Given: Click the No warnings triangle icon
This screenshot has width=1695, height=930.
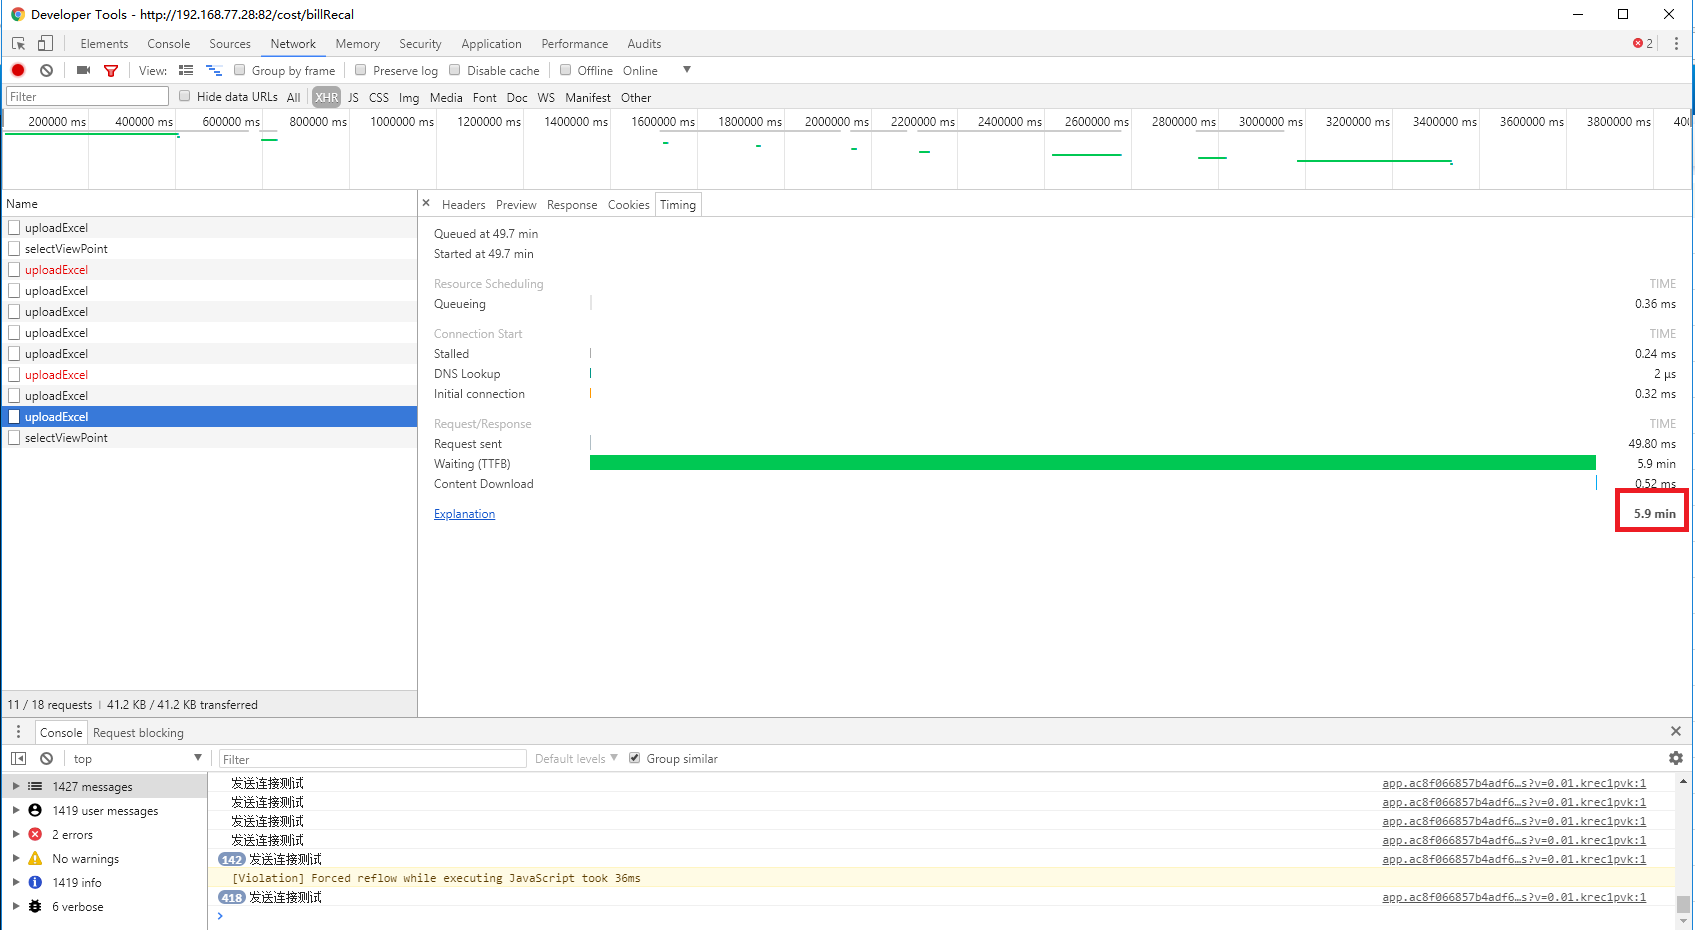Looking at the screenshot, I should click(x=35, y=858).
